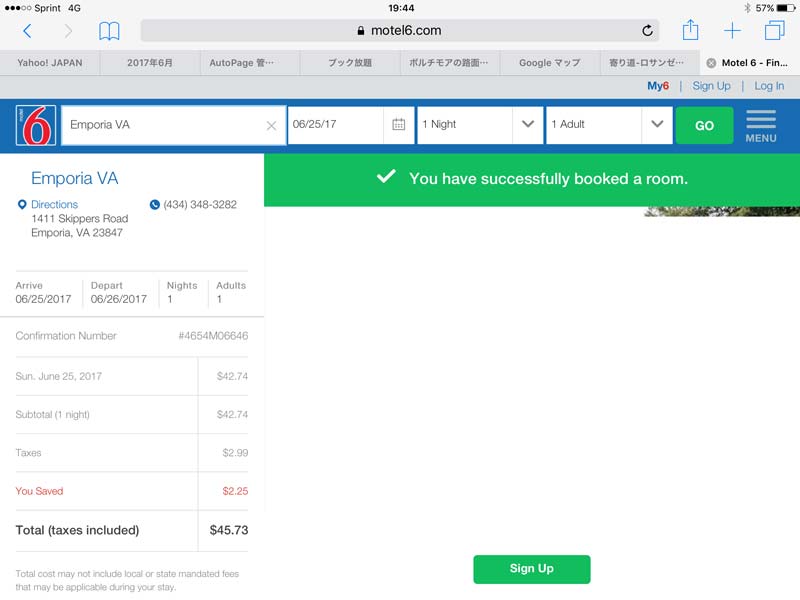Click the Log In link

[769, 86]
